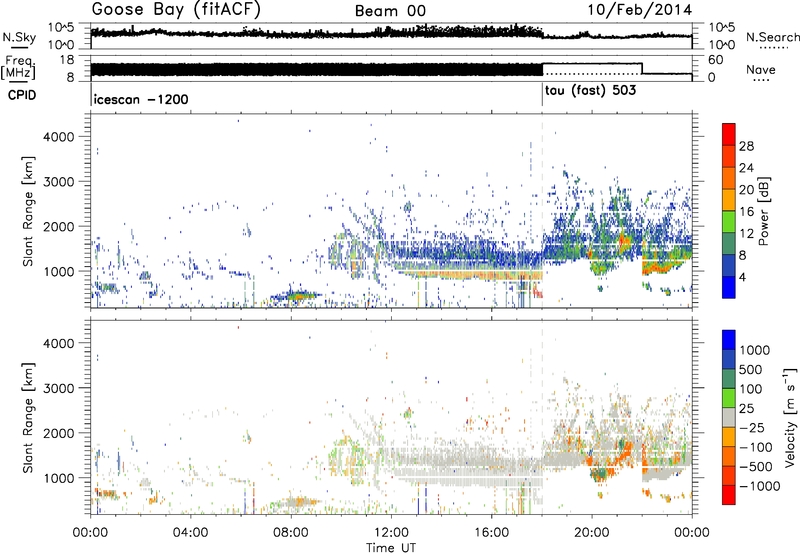Screen dimensions: 800x554
Task: Click the 8 tick on Power colorbar
Action: click(x=744, y=256)
